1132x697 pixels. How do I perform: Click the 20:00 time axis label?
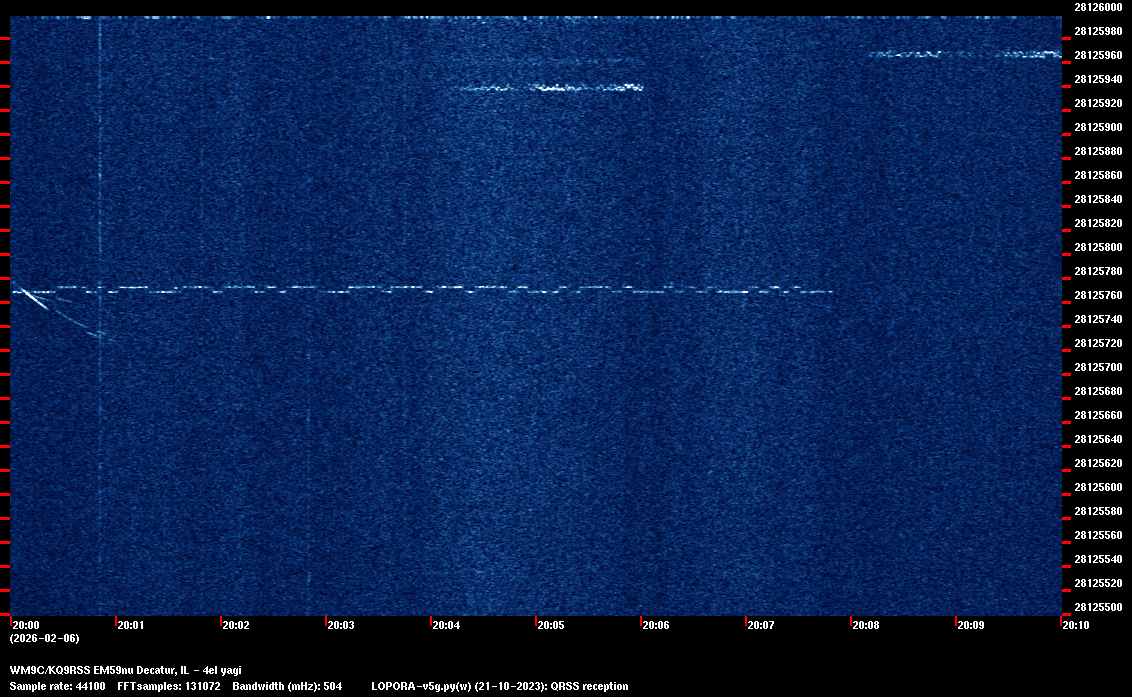[26, 625]
